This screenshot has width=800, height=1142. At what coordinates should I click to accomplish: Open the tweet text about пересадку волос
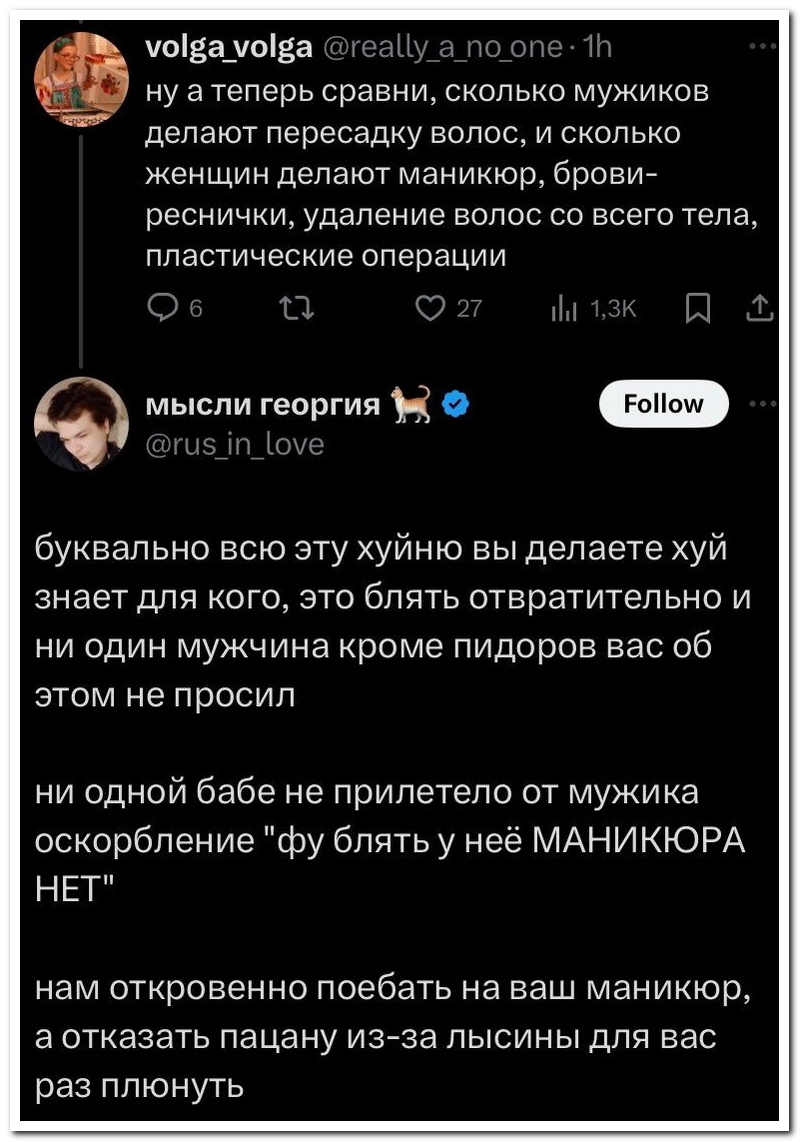coord(452,174)
